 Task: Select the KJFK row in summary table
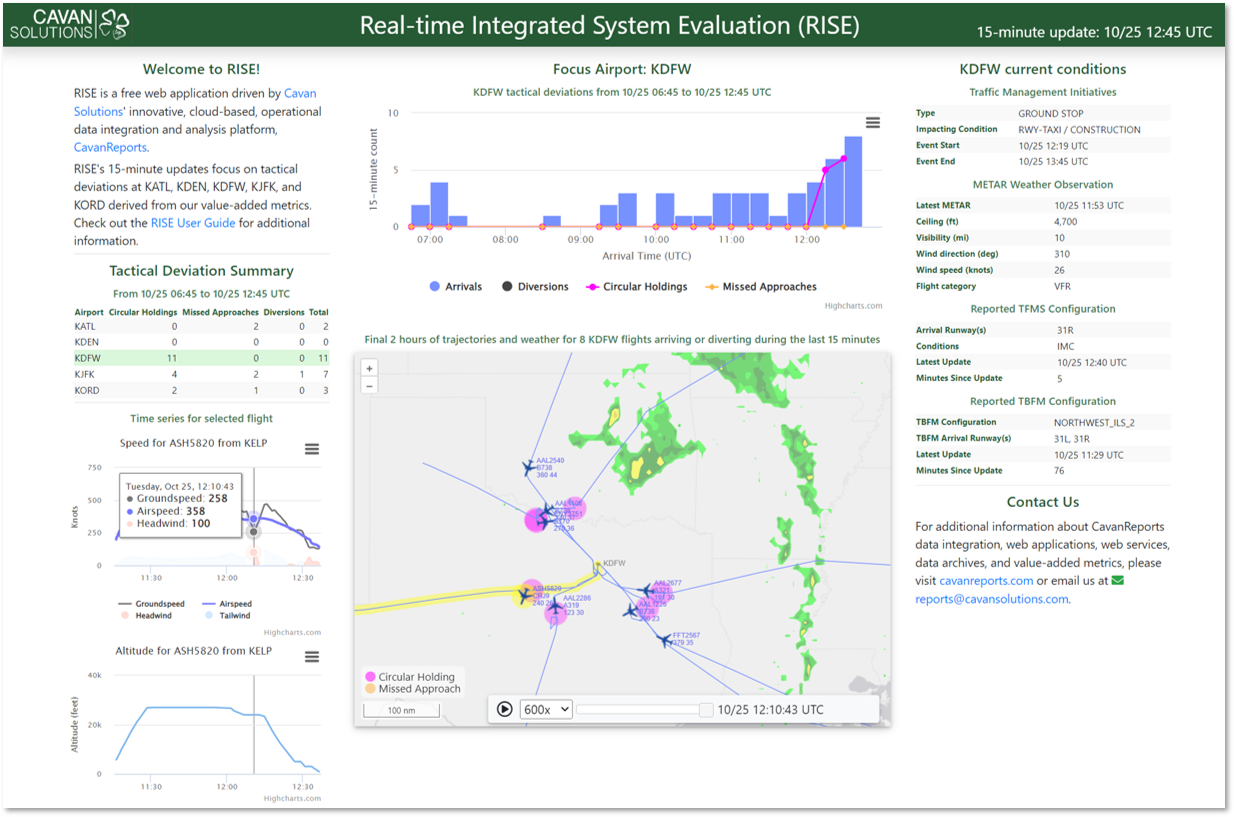click(x=87, y=374)
